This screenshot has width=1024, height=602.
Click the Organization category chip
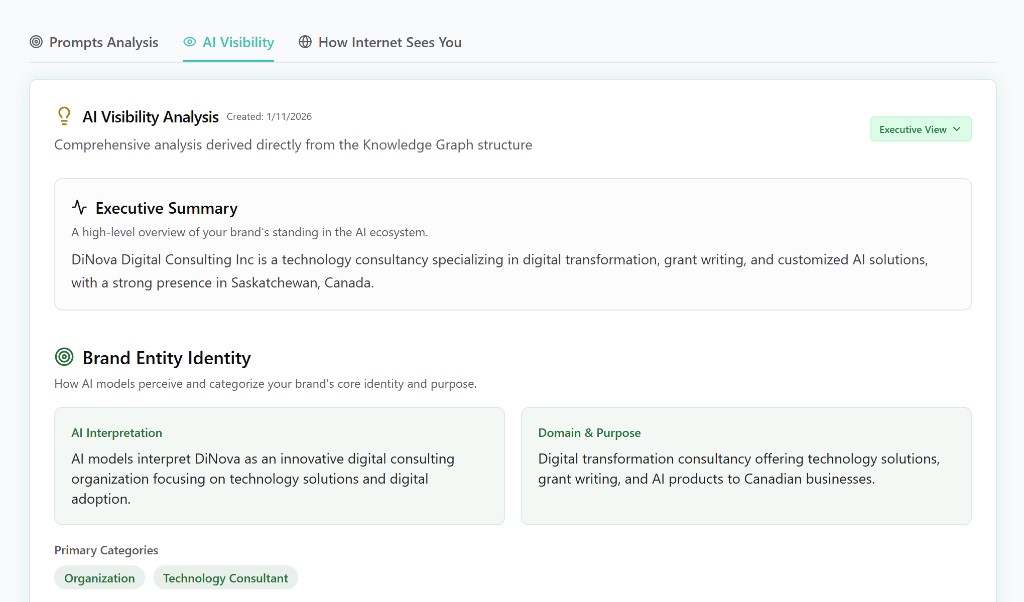100,578
